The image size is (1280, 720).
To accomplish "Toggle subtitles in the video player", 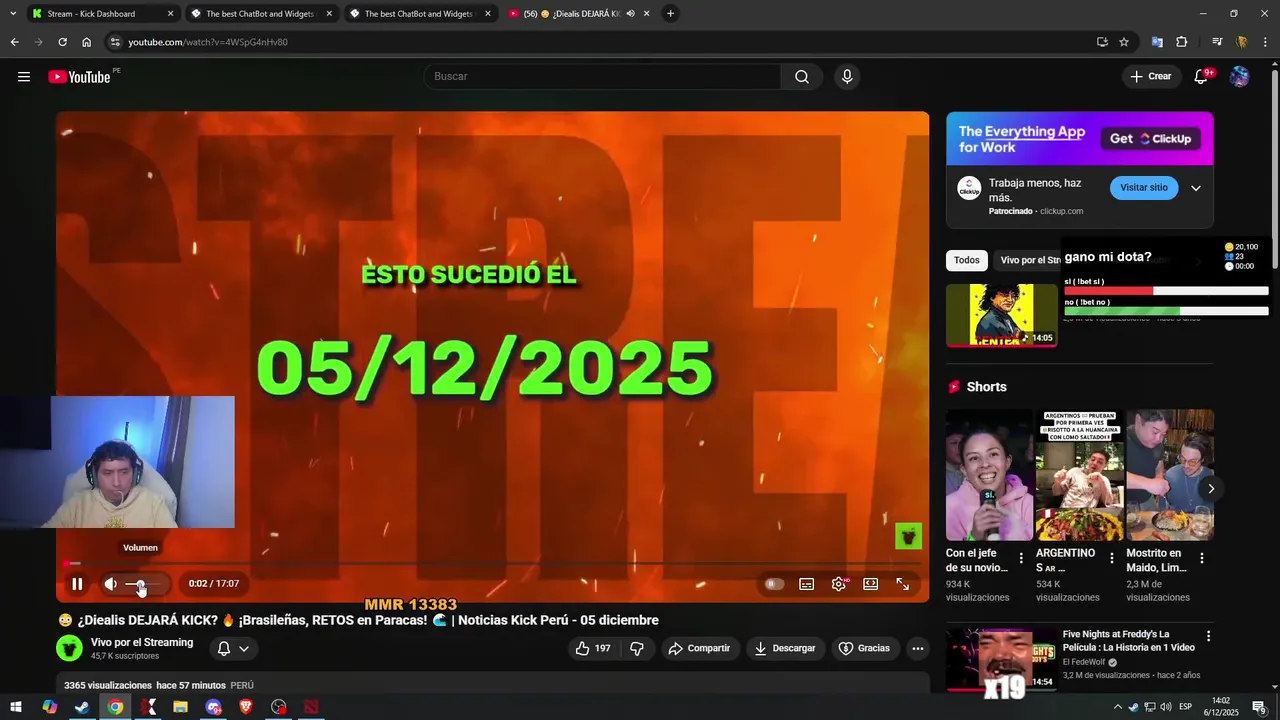I will pos(807,584).
